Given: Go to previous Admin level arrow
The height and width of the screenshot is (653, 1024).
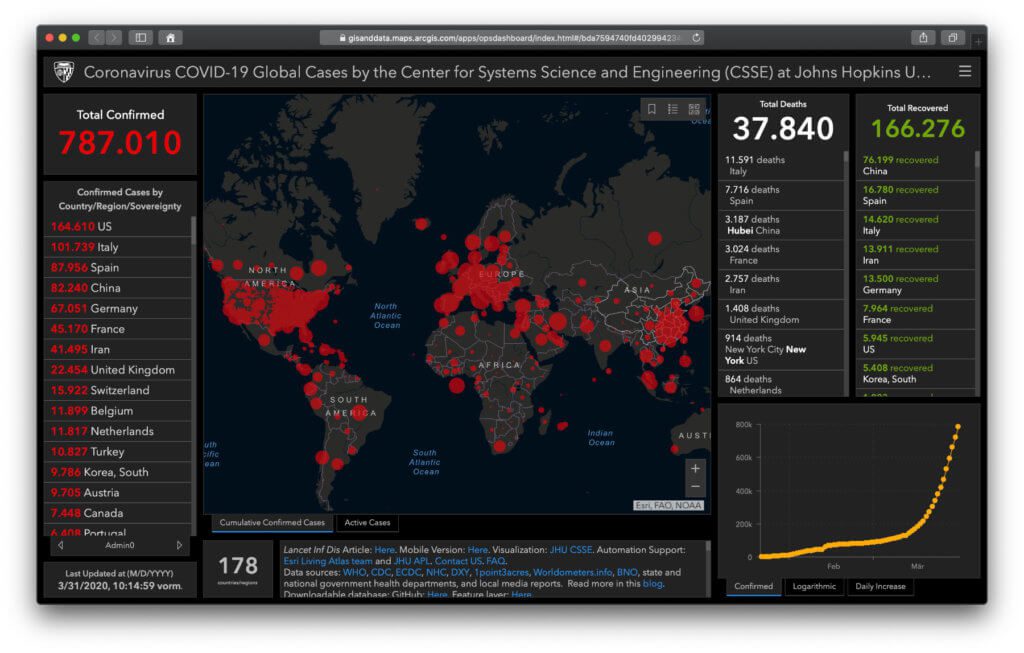Looking at the screenshot, I should click(61, 545).
